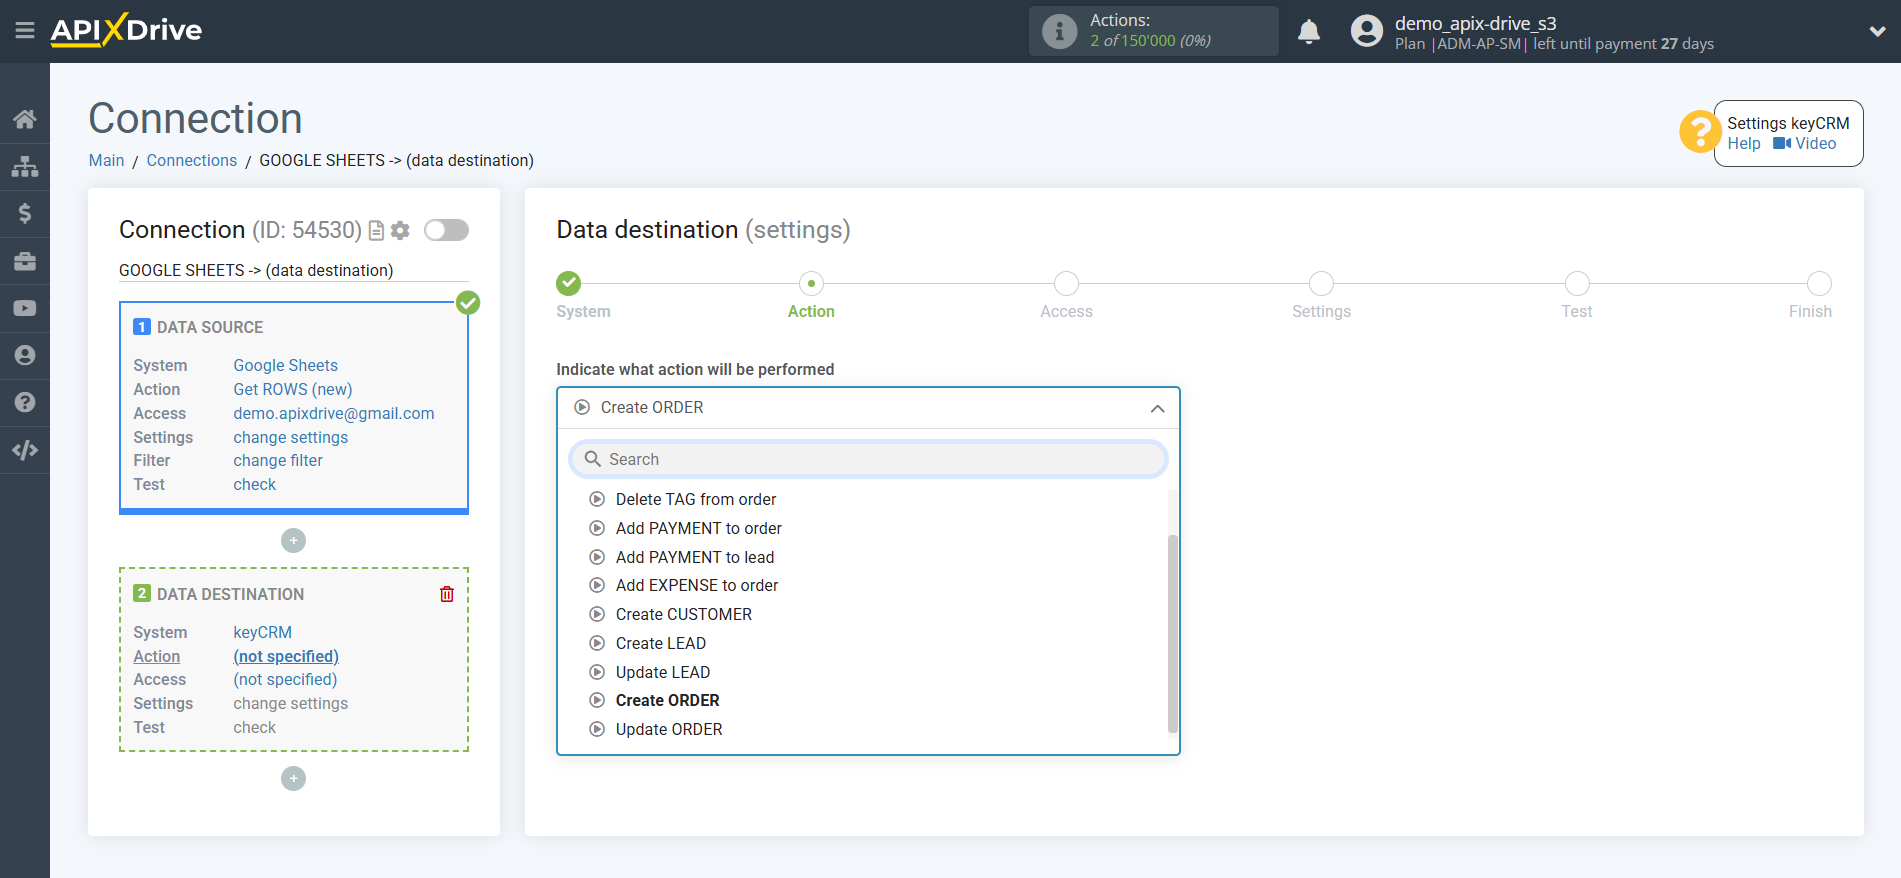Go to Main breadcrumb
The width and height of the screenshot is (1901, 878).
[x=106, y=161]
